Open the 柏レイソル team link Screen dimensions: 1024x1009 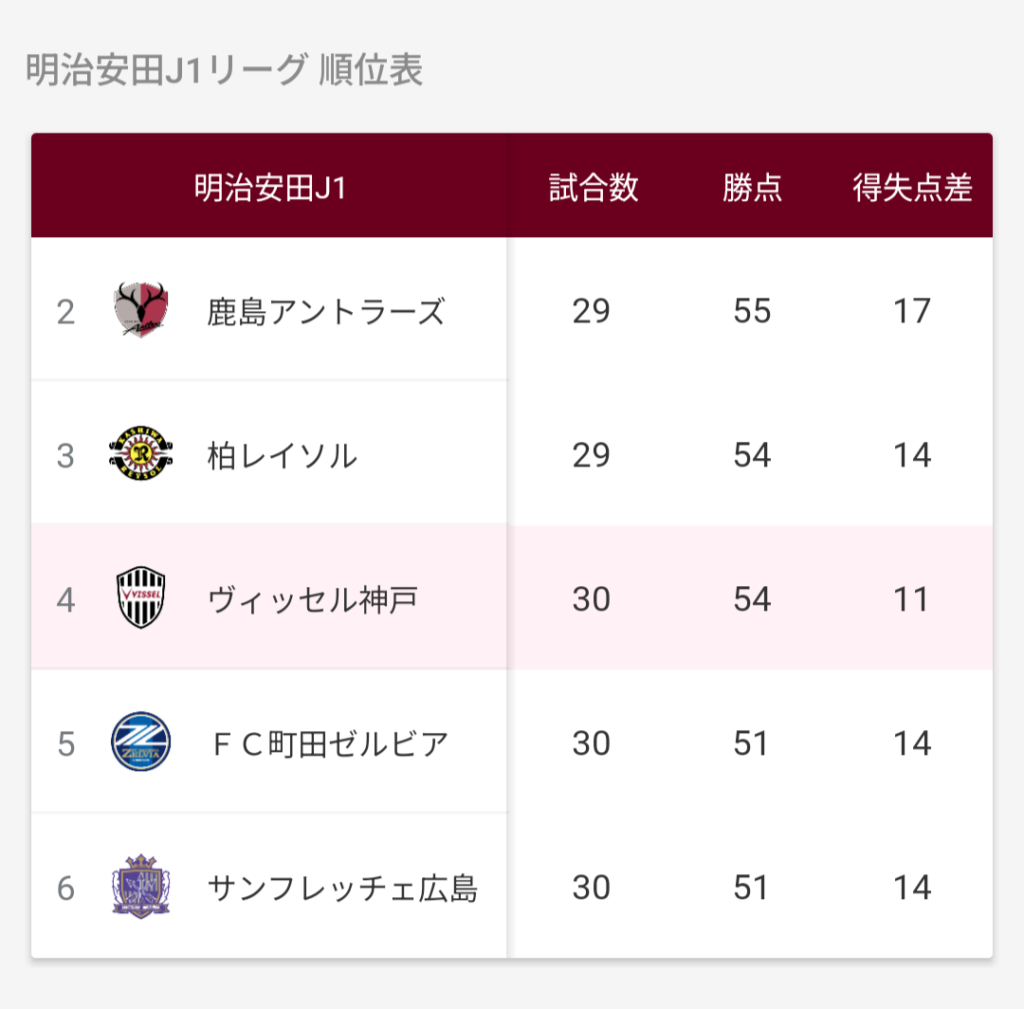pyautogui.click(x=281, y=456)
